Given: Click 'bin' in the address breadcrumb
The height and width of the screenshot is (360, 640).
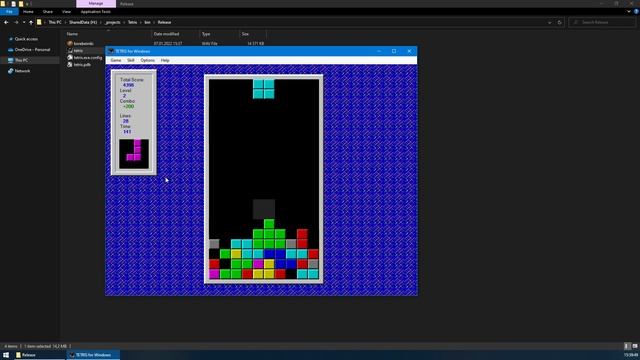Looking at the screenshot, I should point(147,22).
